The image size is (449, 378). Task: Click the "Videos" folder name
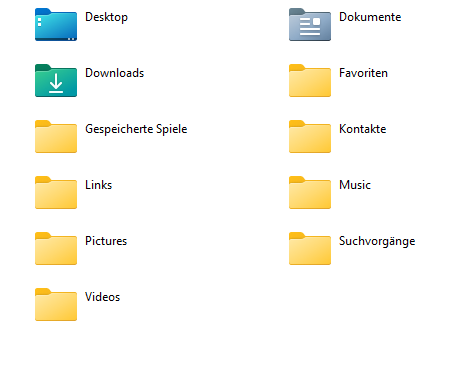[102, 297]
